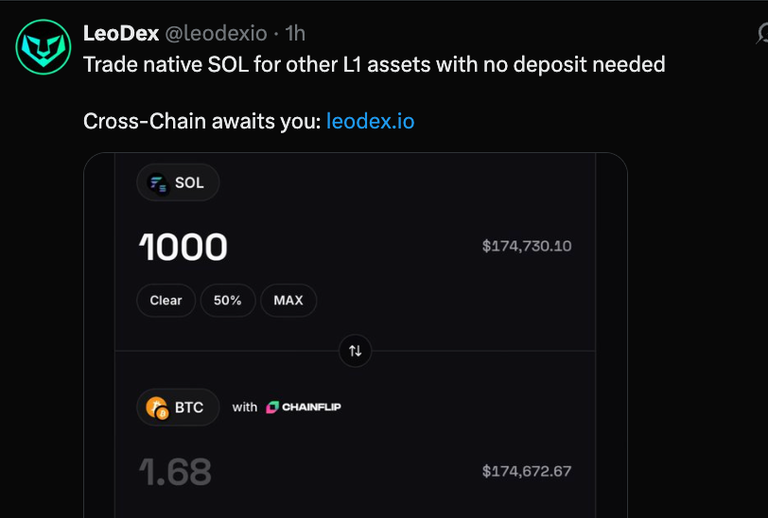Viewport: 768px width, 518px height.
Task: Click the Chainflip provider logo
Action: [x=304, y=407]
